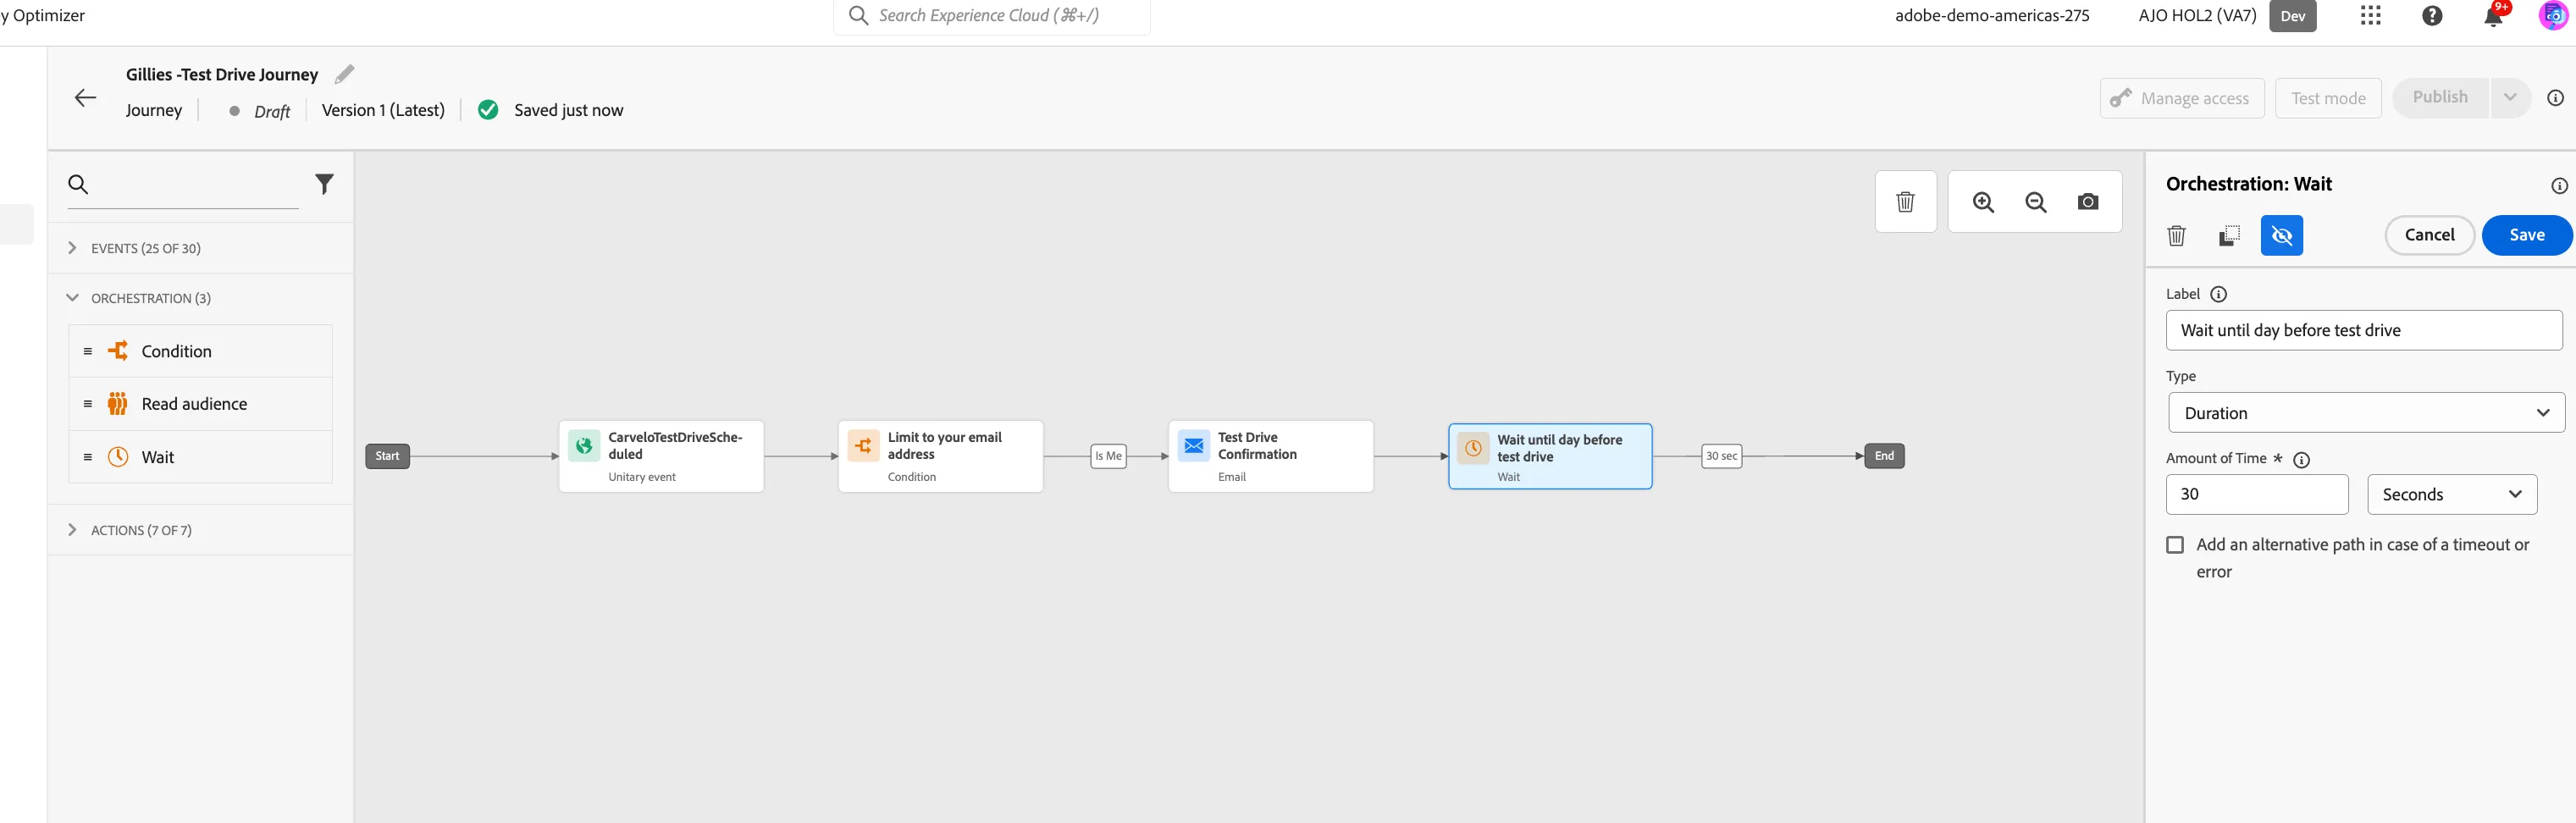Screen dimensions: 2576x823
Task: Open the Seconds time unit dropdown
Action: (2451, 494)
